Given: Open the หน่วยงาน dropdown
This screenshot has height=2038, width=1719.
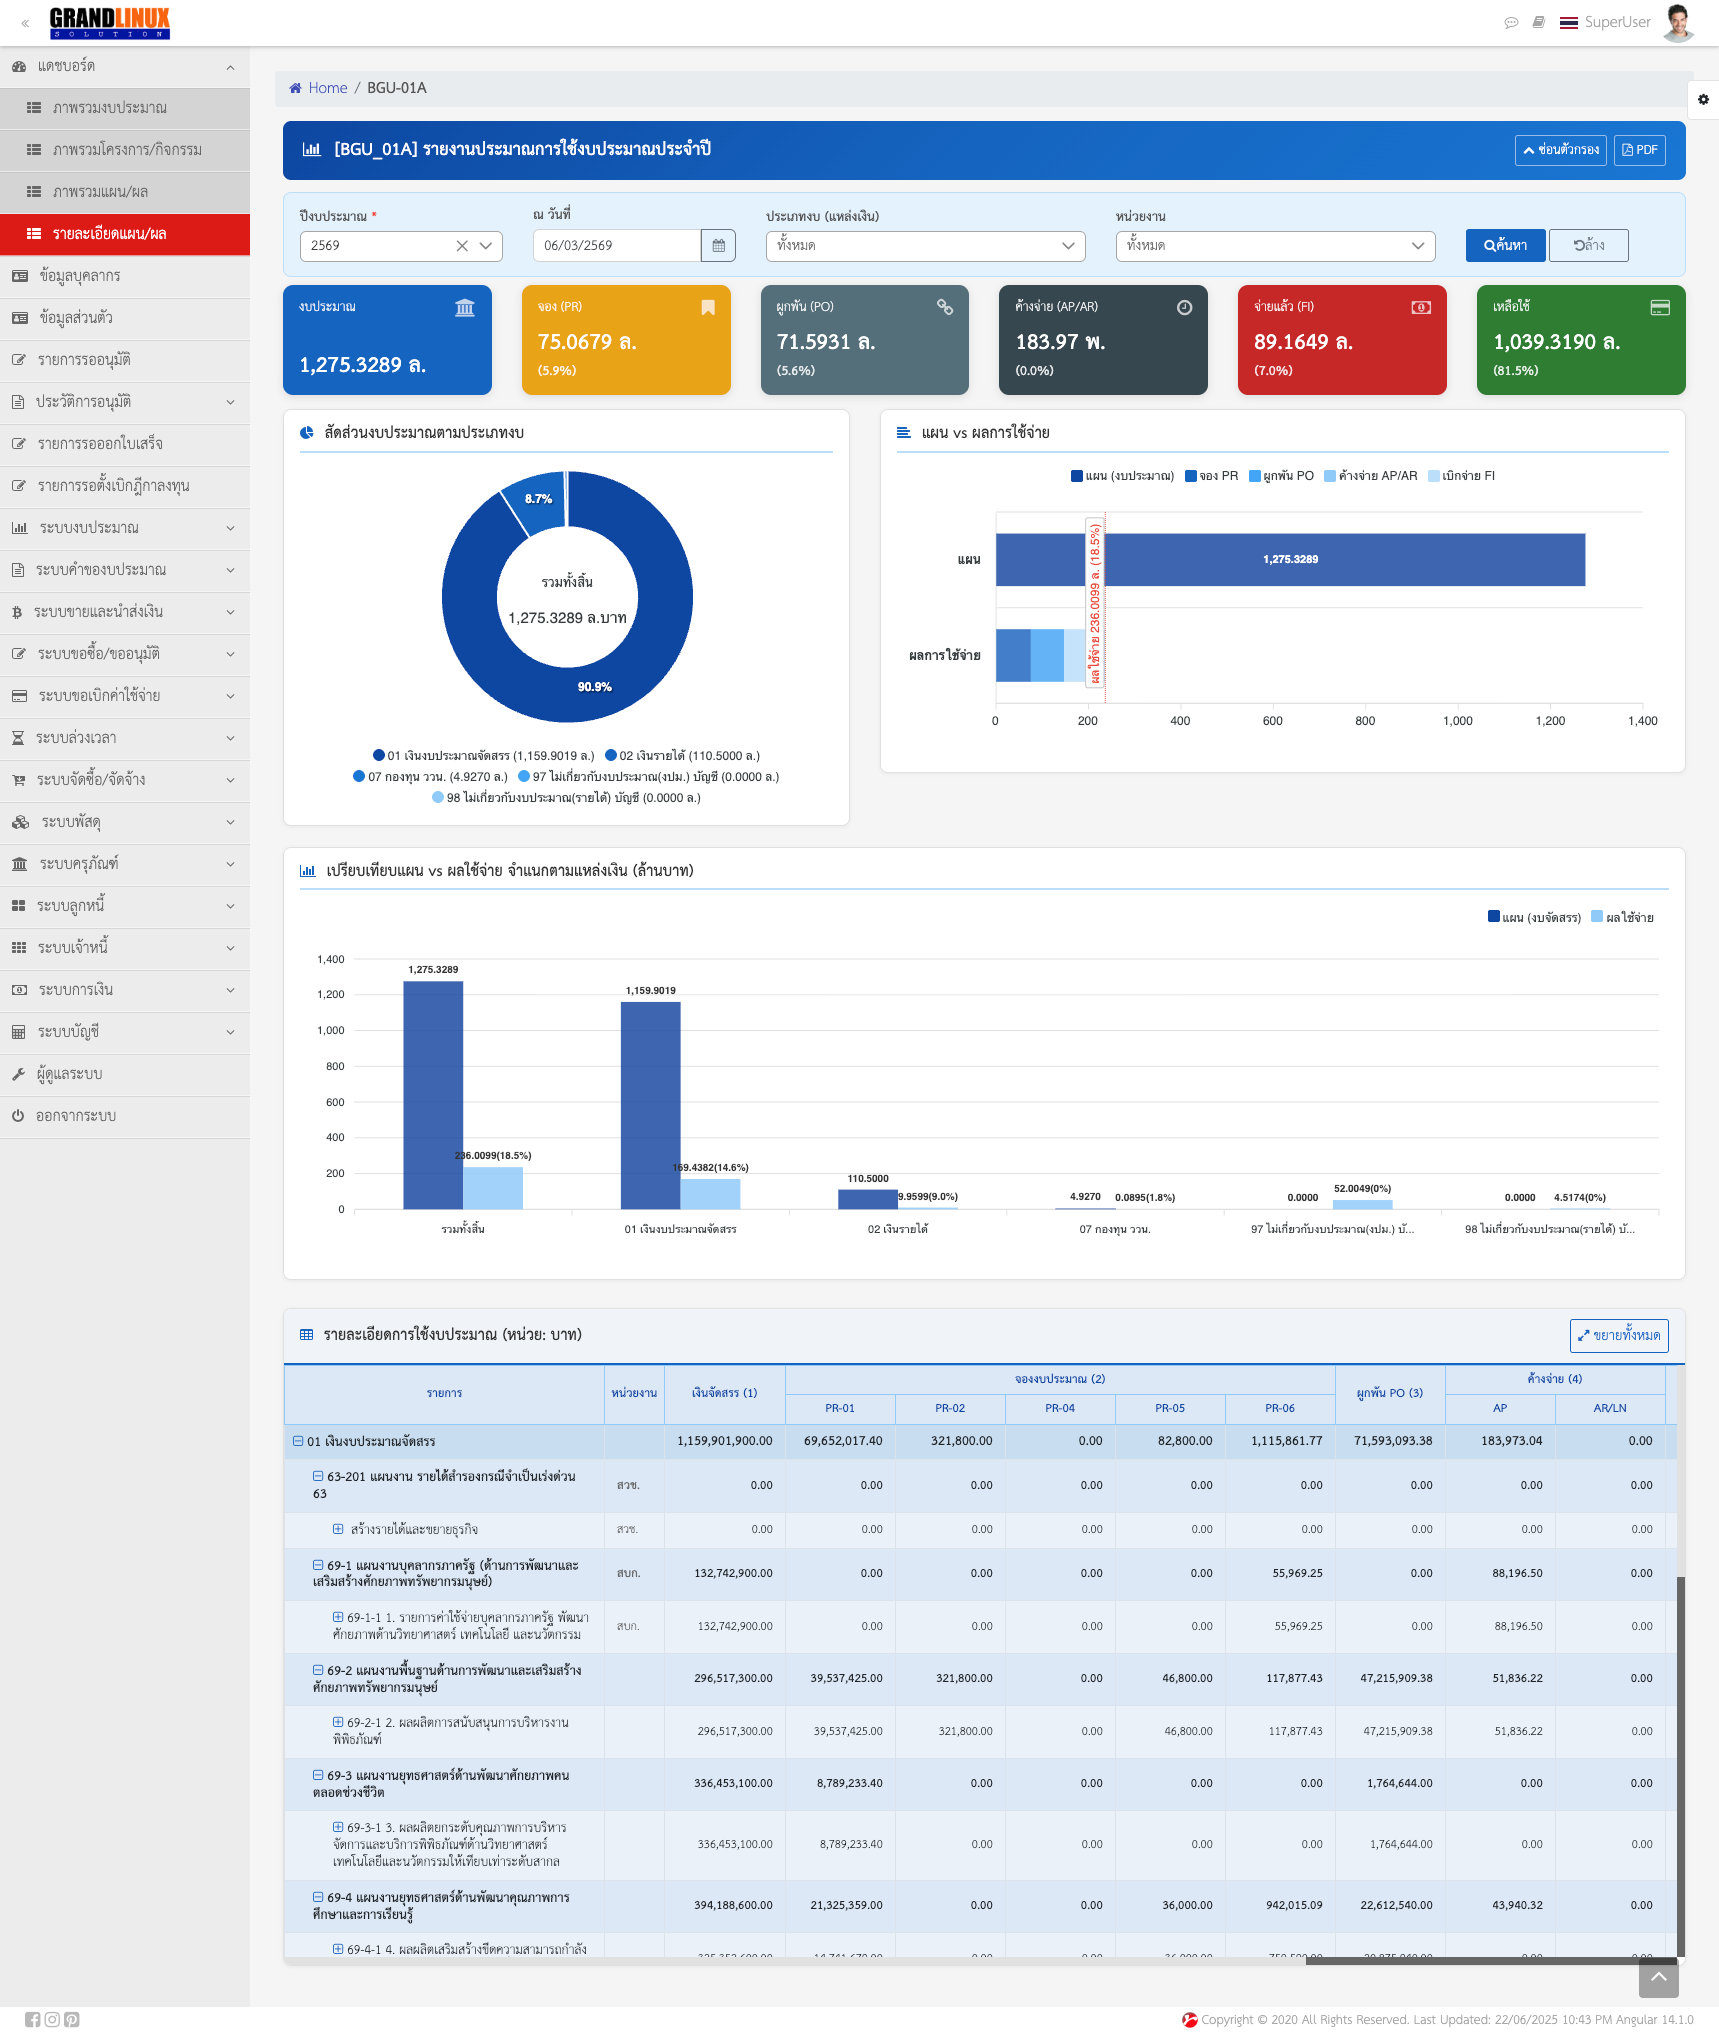Looking at the screenshot, I should tap(1275, 245).
